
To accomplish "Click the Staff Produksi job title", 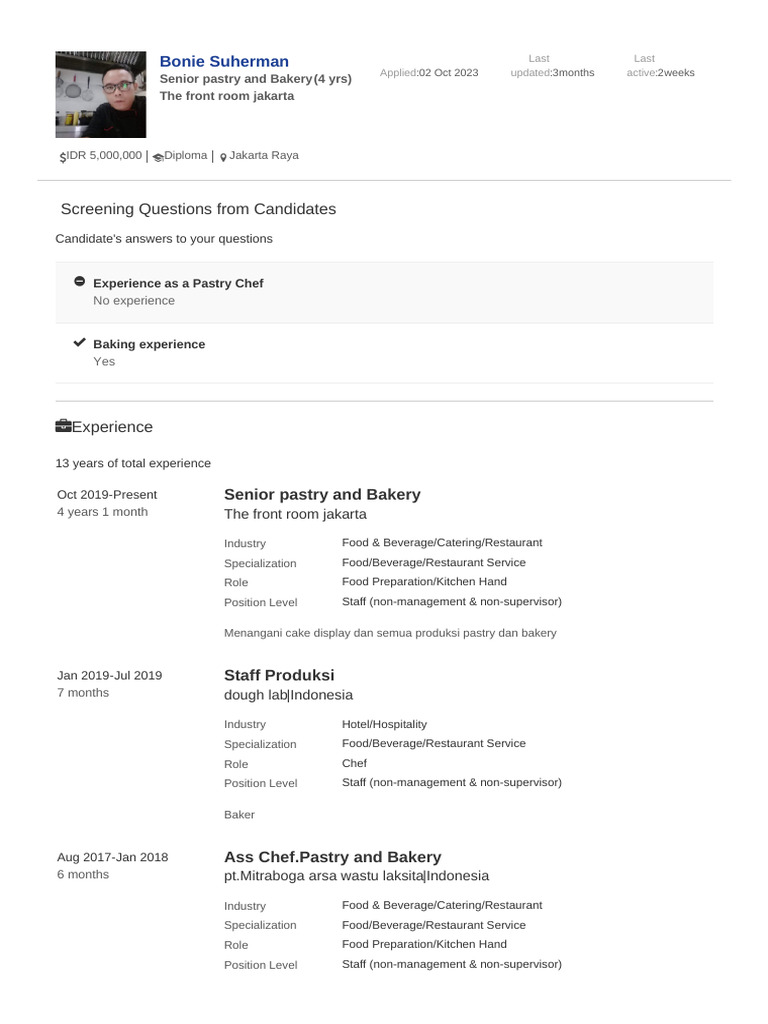I will pos(279,675).
